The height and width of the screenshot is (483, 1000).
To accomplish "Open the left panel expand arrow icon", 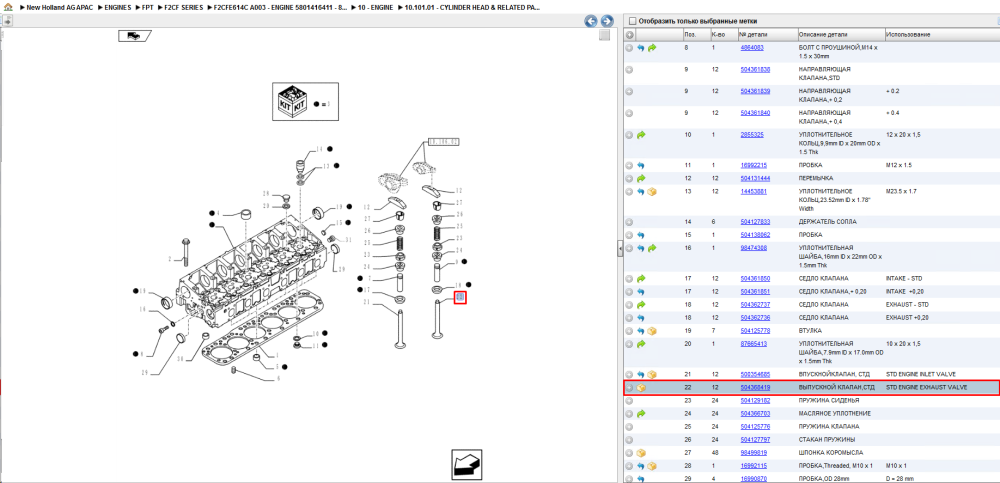I will [x=8, y=21].
